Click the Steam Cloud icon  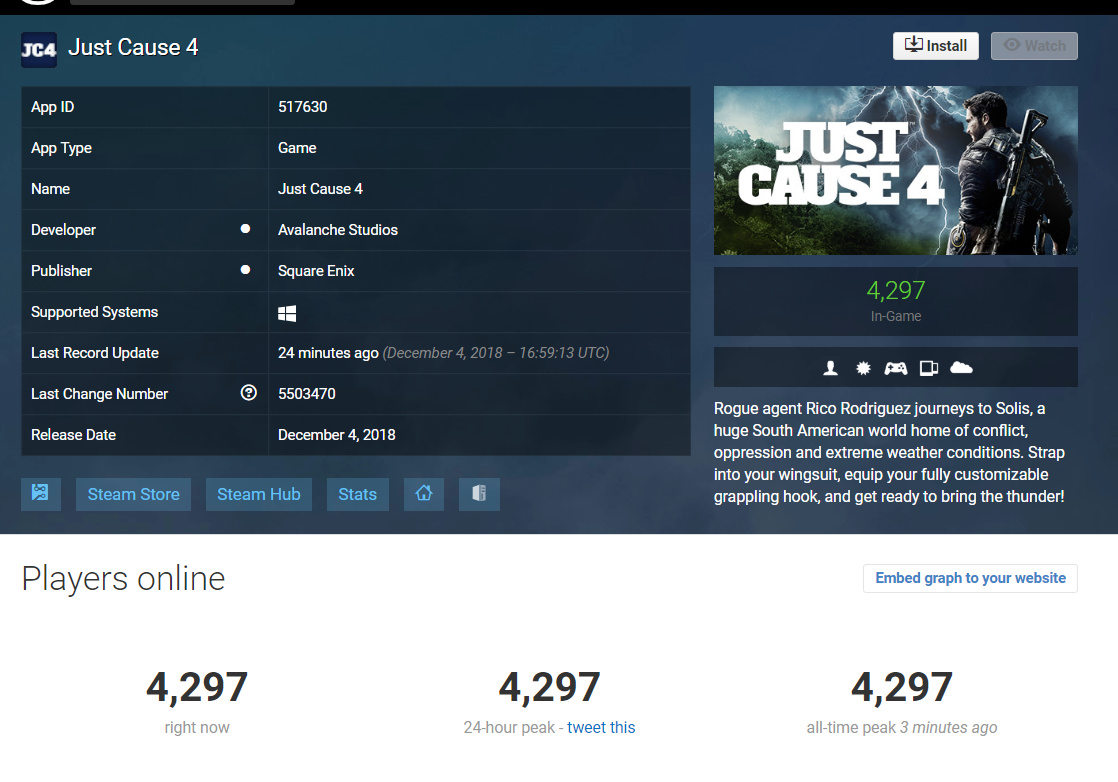pos(961,367)
